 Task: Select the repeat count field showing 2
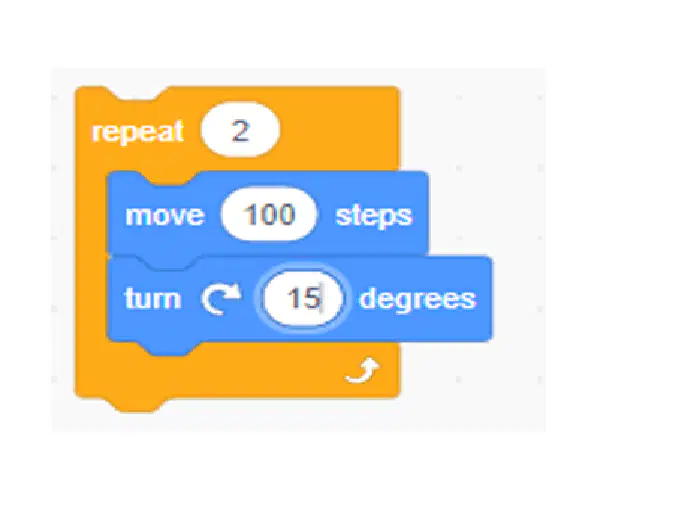coord(240,130)
